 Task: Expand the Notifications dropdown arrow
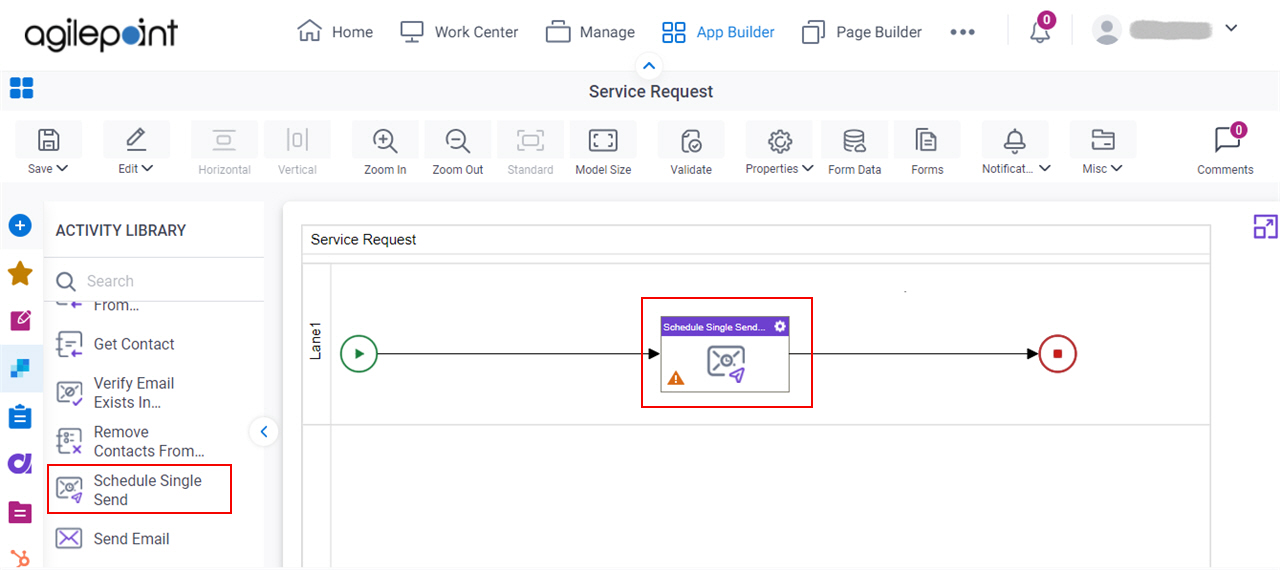pyautogui.click(x=1045, y=169)
